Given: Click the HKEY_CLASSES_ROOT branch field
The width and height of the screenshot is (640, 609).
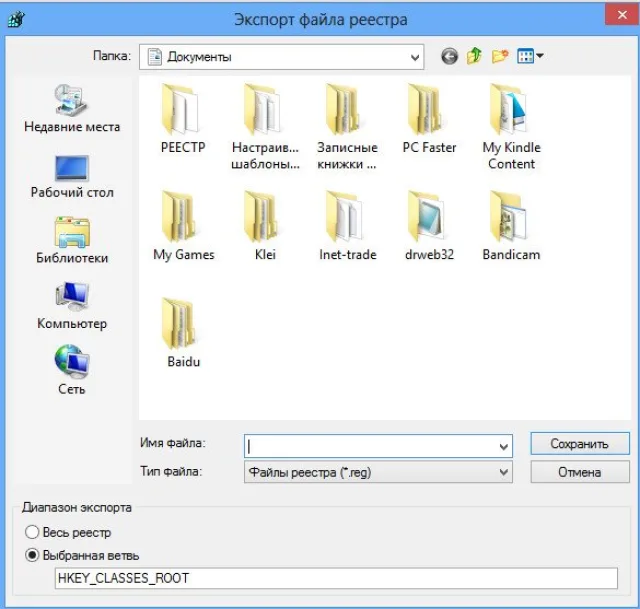Looking at the screenshot, I should (336, 578).
